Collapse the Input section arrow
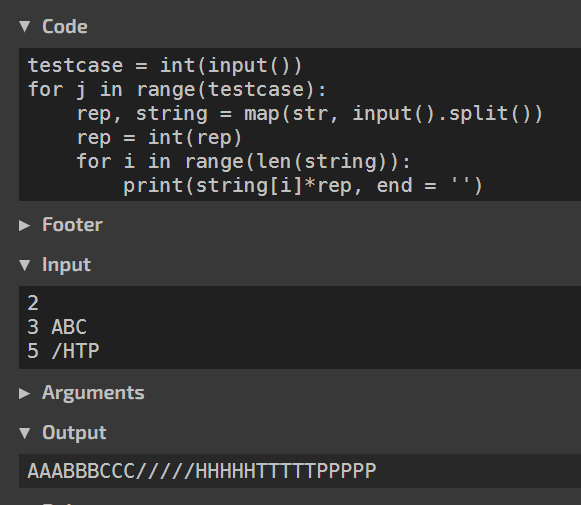Image resolution: width=581 pixels, height=505 pixels. pos(25,265)
